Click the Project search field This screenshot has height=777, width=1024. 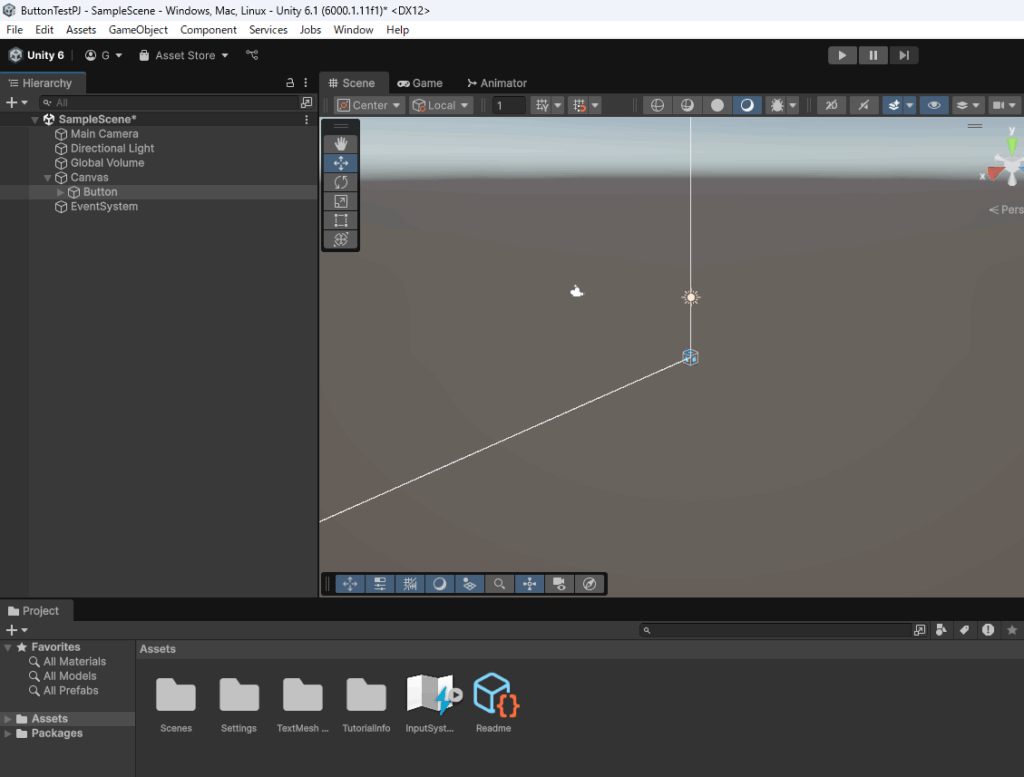[775, 630]
